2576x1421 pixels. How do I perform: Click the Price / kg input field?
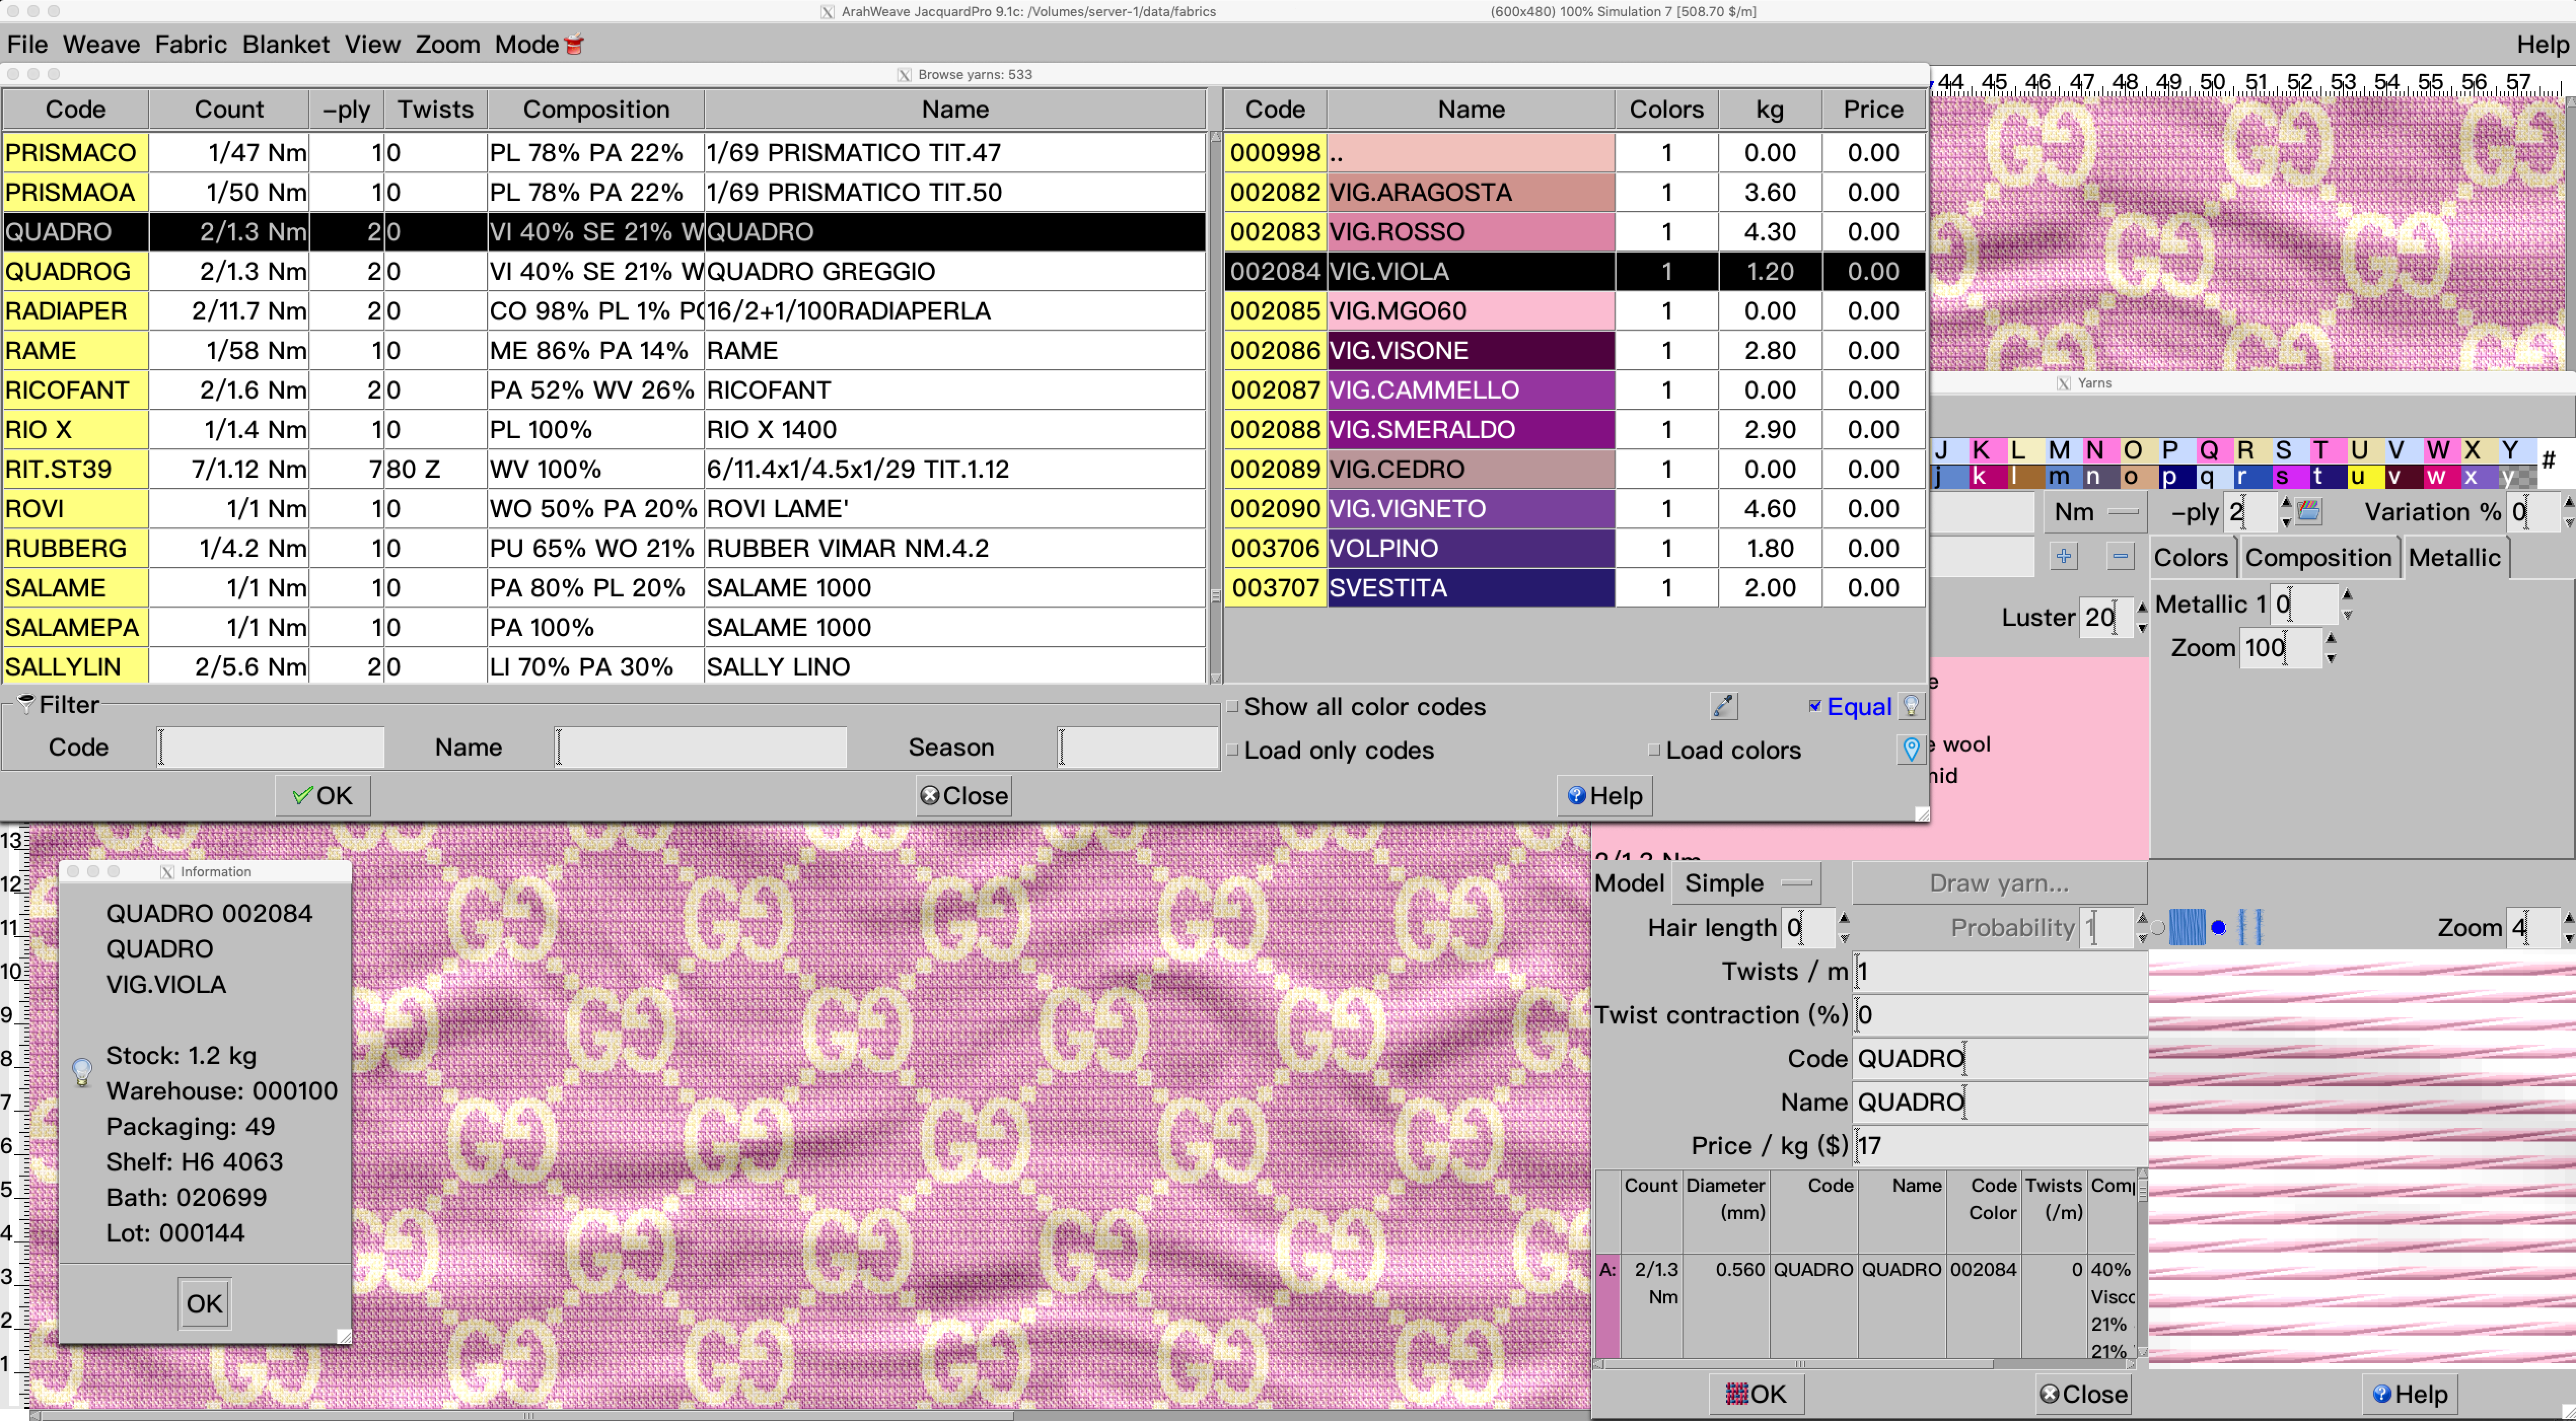point(2000,1145)
